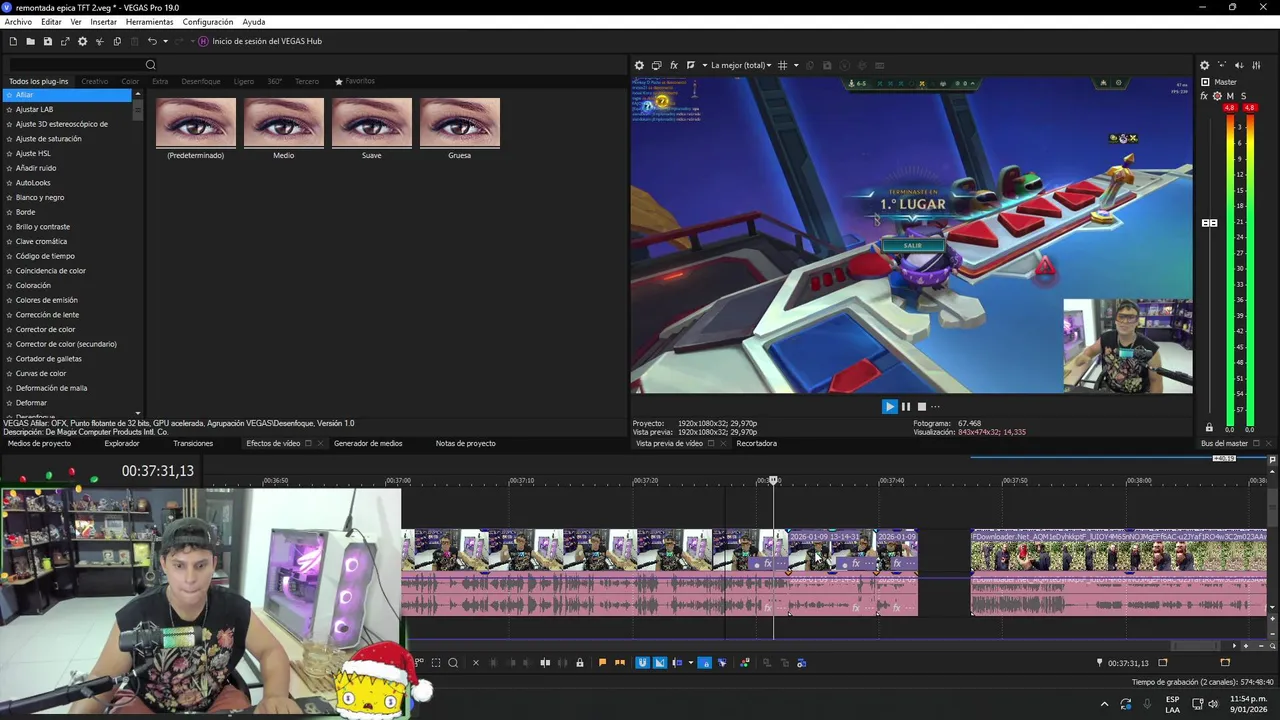This screenshot has width=1280, height=720.
Task: Select the Brillo y contraste effect
Action: point(43,227)
